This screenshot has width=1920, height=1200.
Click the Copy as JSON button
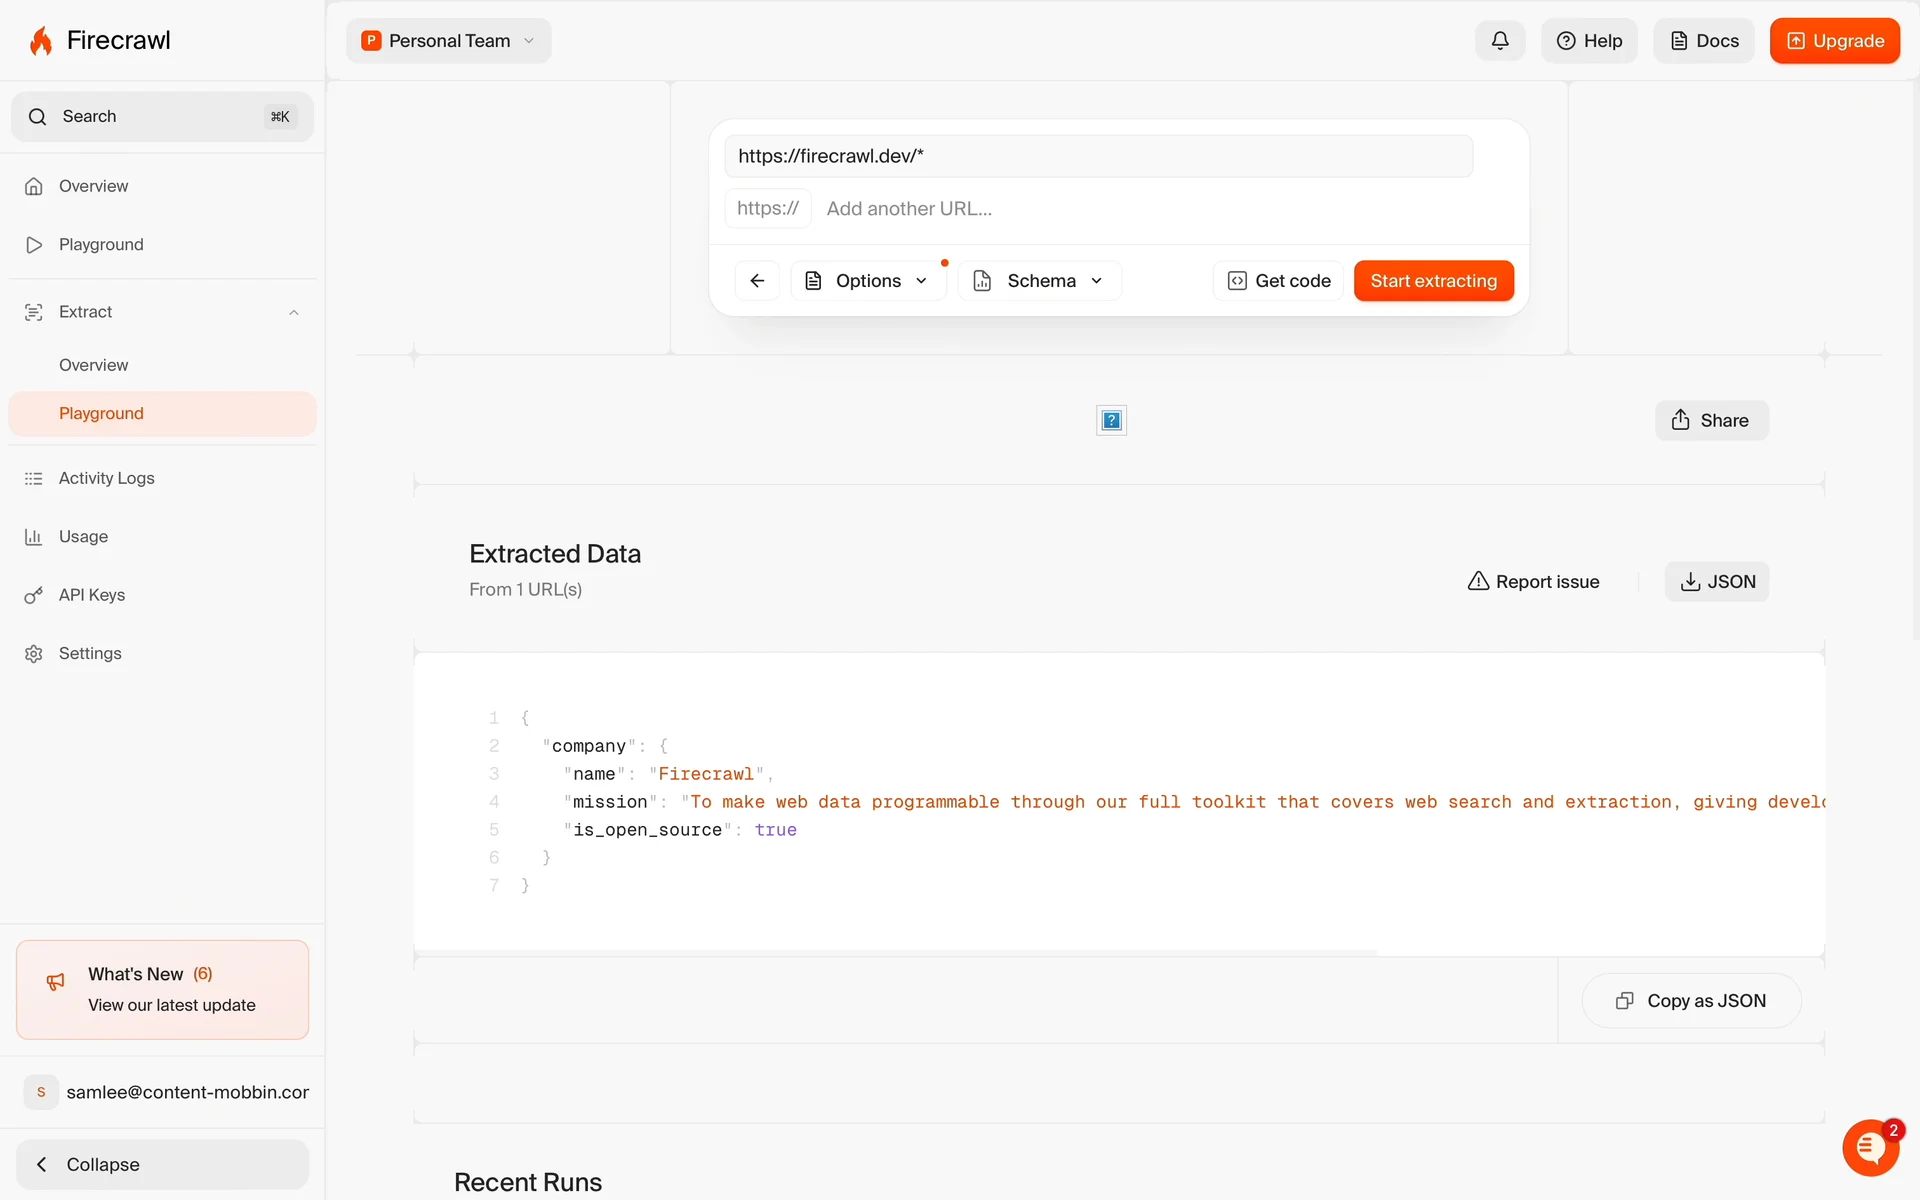click(x=1691, y=1001)
